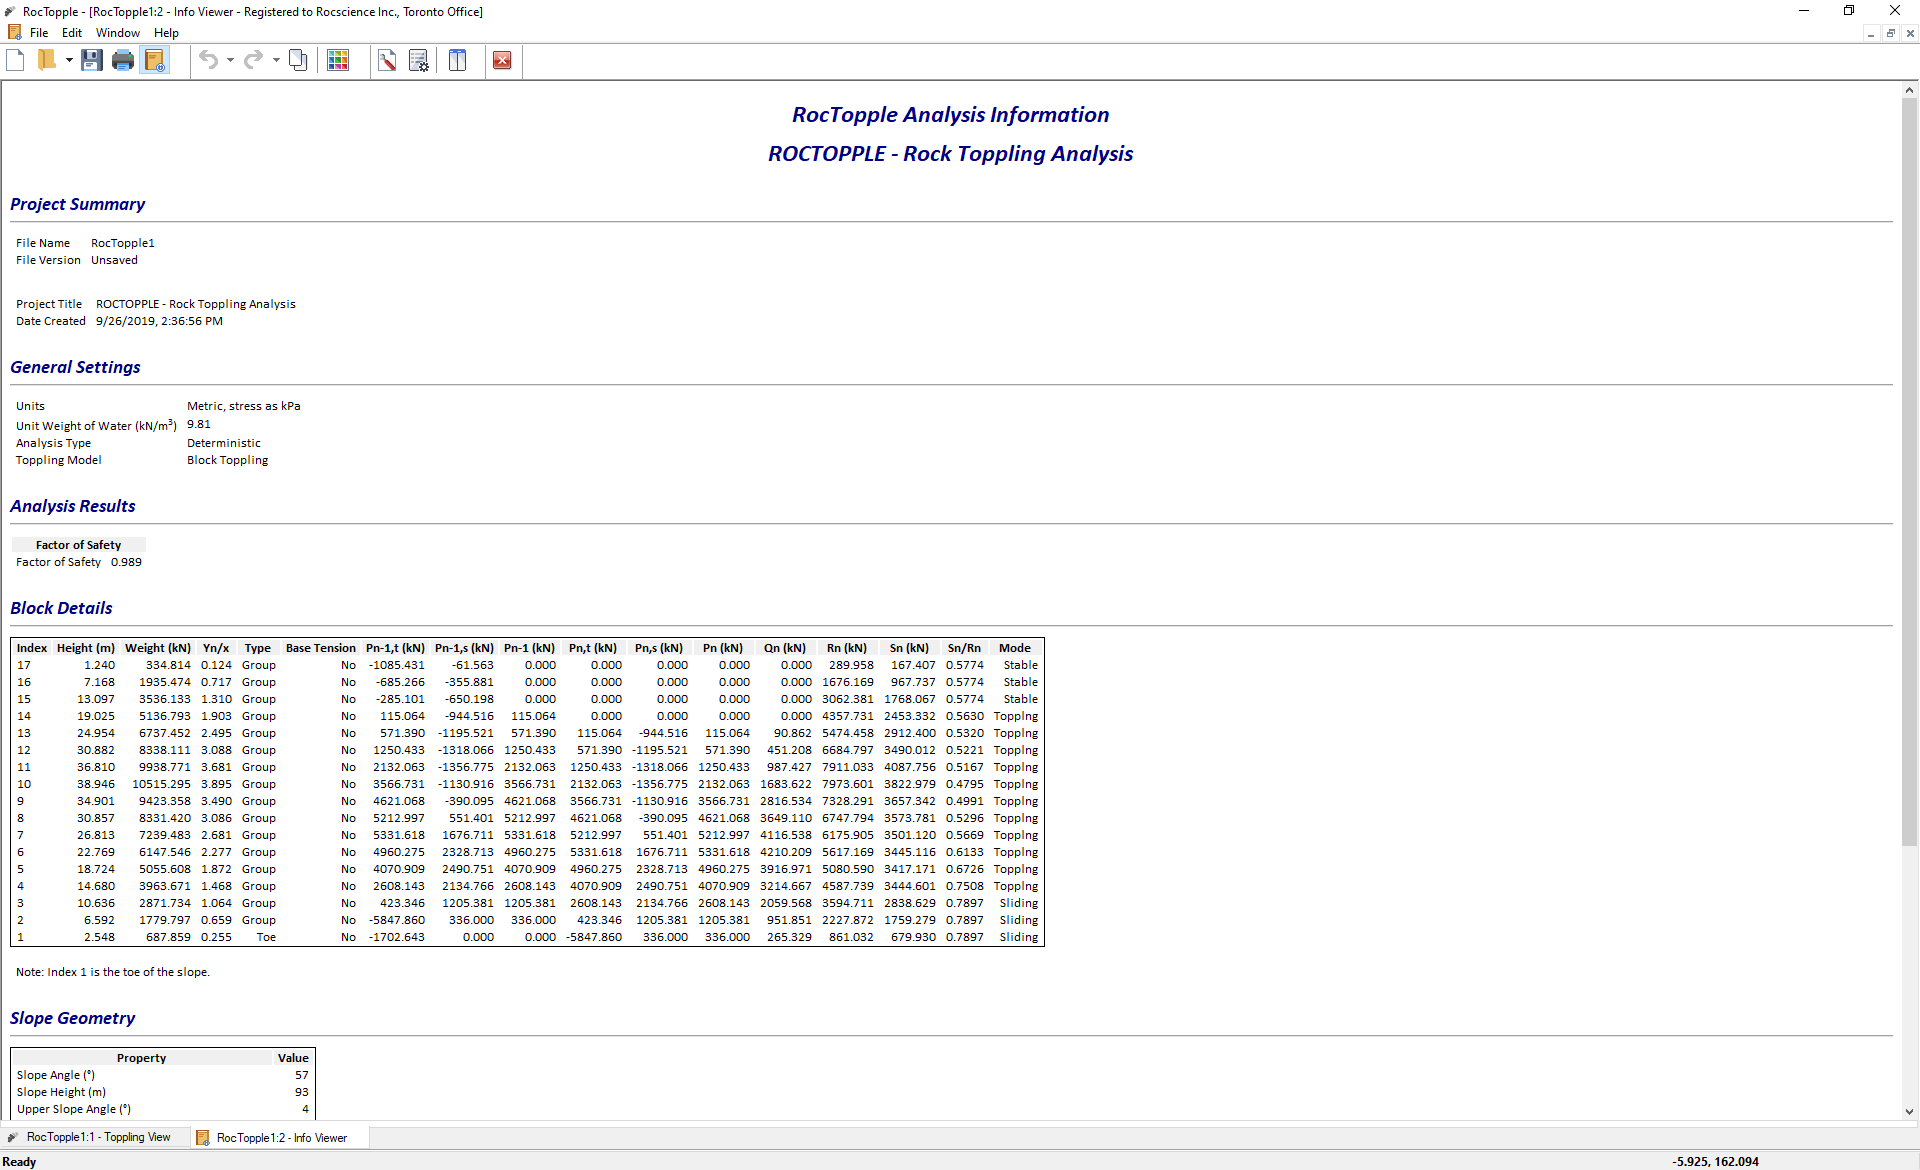1920x1170 pixels.
Task: Click the Open folder toolbar icon
Action: (46, 61)
